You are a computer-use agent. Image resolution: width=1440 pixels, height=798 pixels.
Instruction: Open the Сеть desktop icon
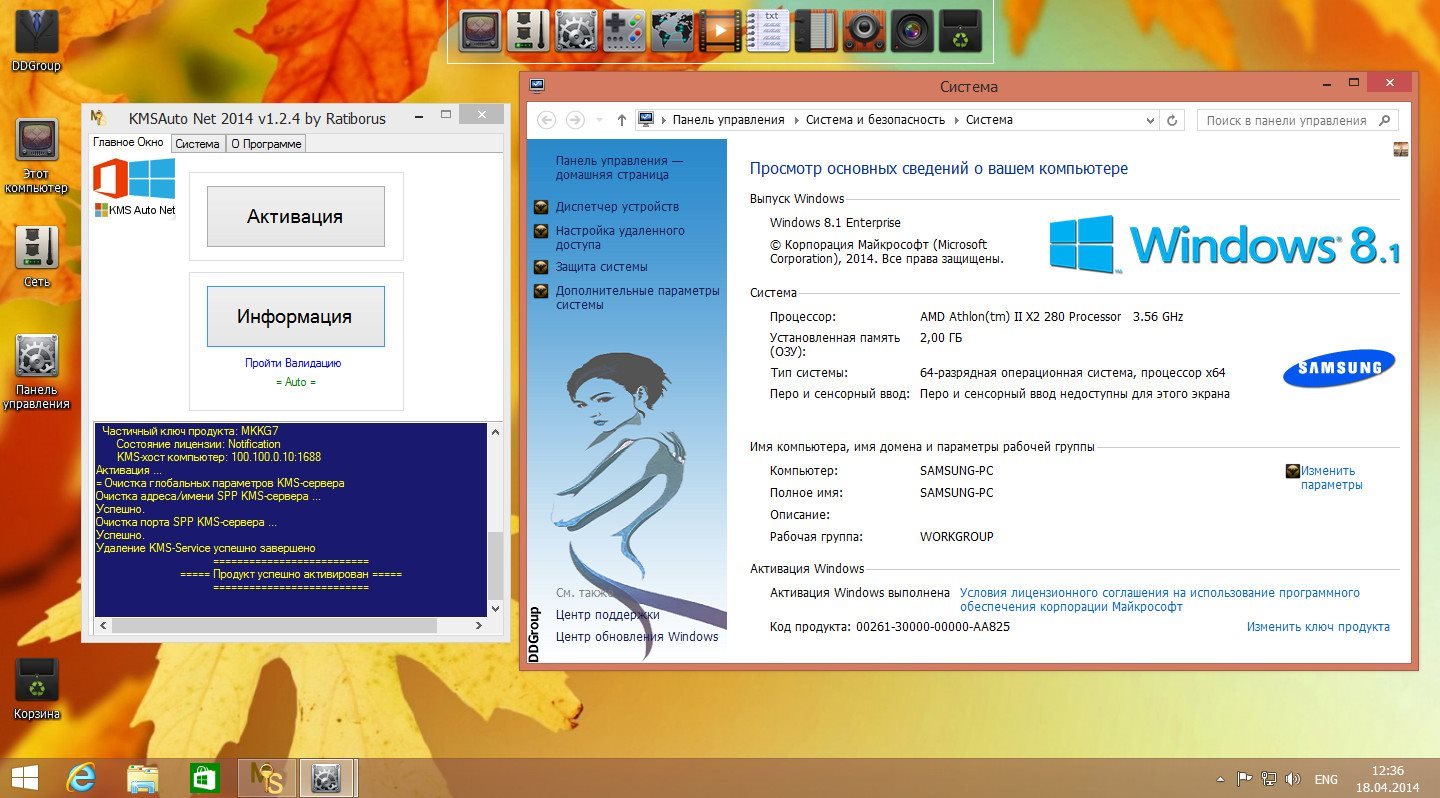pos(36,257)
